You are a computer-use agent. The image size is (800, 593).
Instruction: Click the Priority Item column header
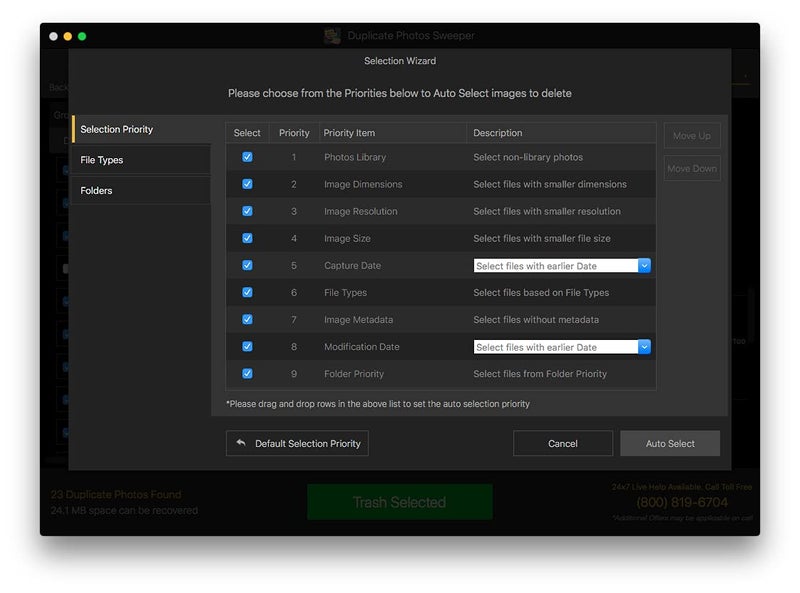(x=392, y=133)
